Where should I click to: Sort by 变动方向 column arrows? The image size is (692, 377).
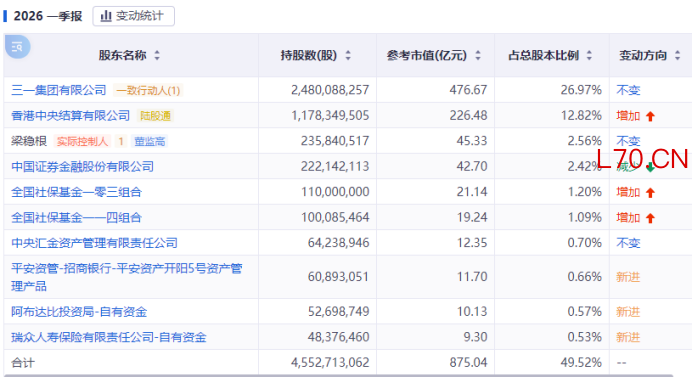(x=677, y=56)
